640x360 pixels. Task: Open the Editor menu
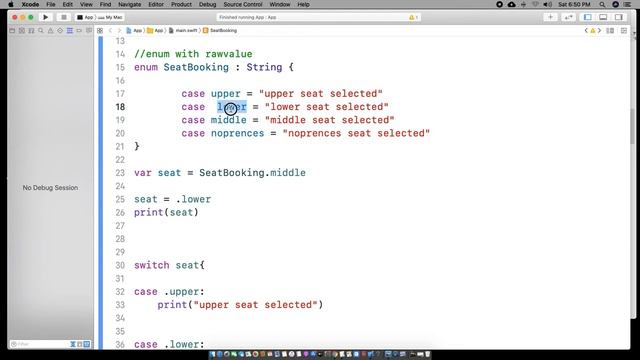(x=156, y=4)
